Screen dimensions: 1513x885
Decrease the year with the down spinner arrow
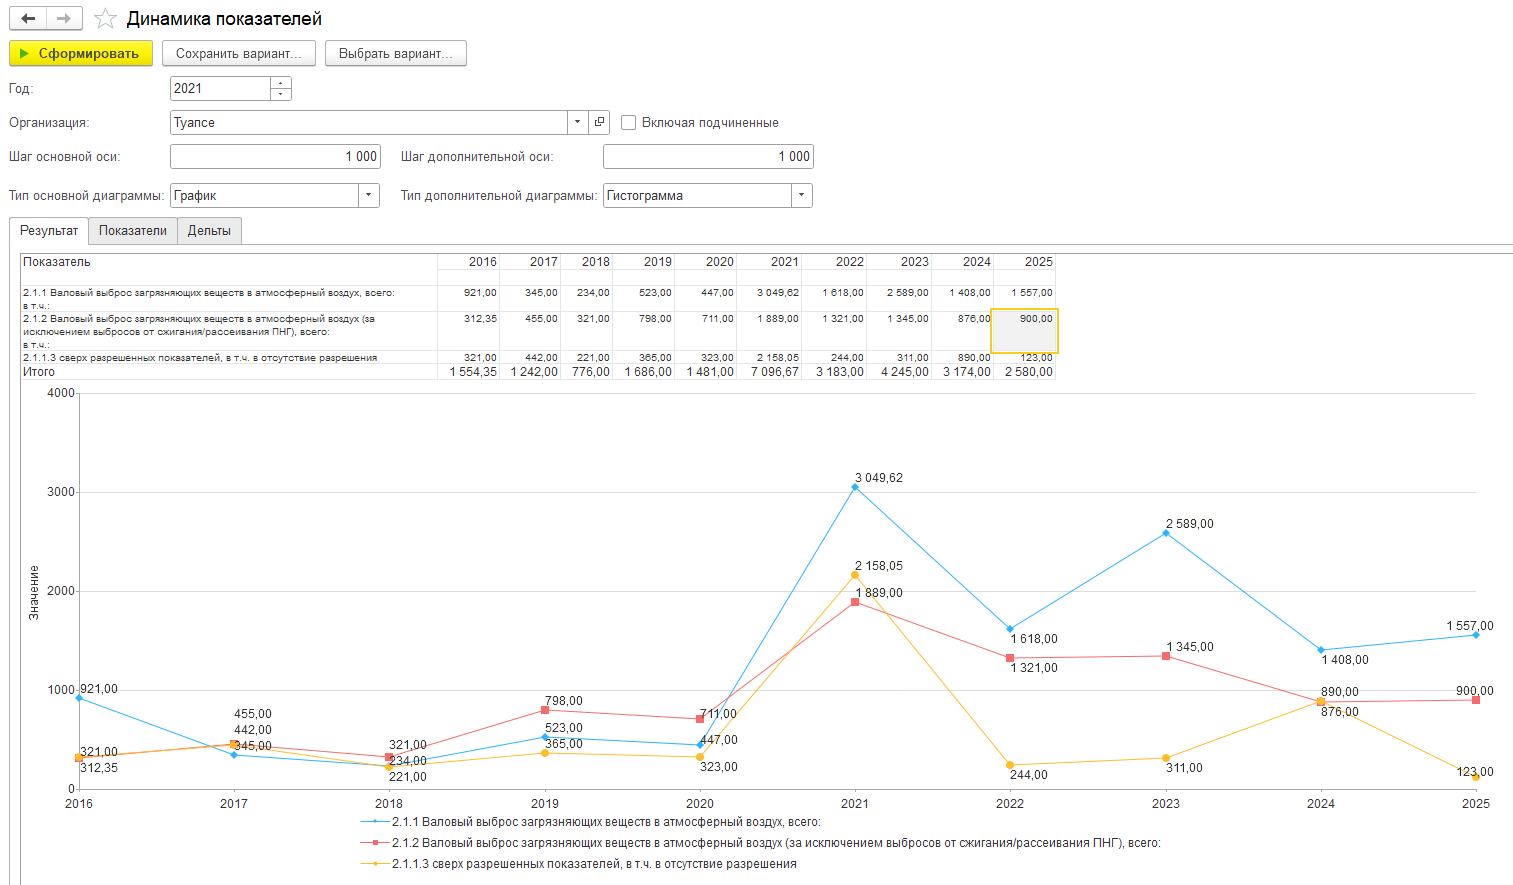click(281, 94)
